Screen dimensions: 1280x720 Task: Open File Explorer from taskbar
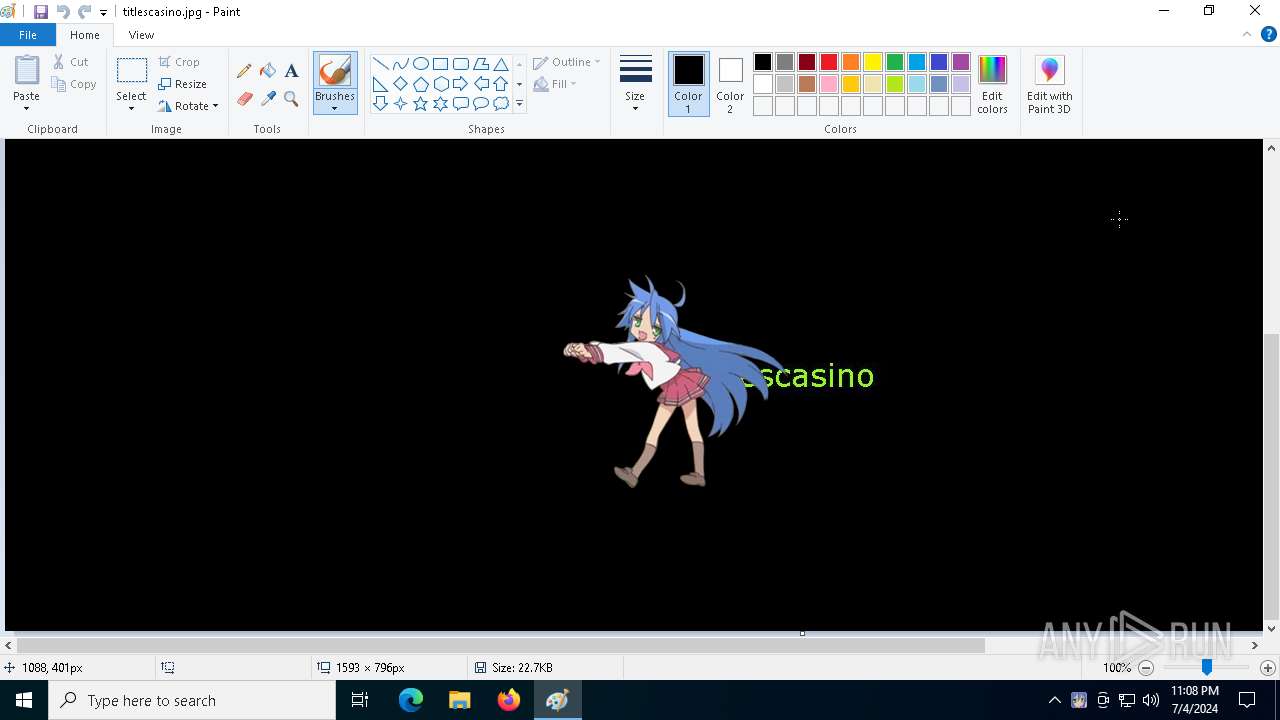coord(460,700)
